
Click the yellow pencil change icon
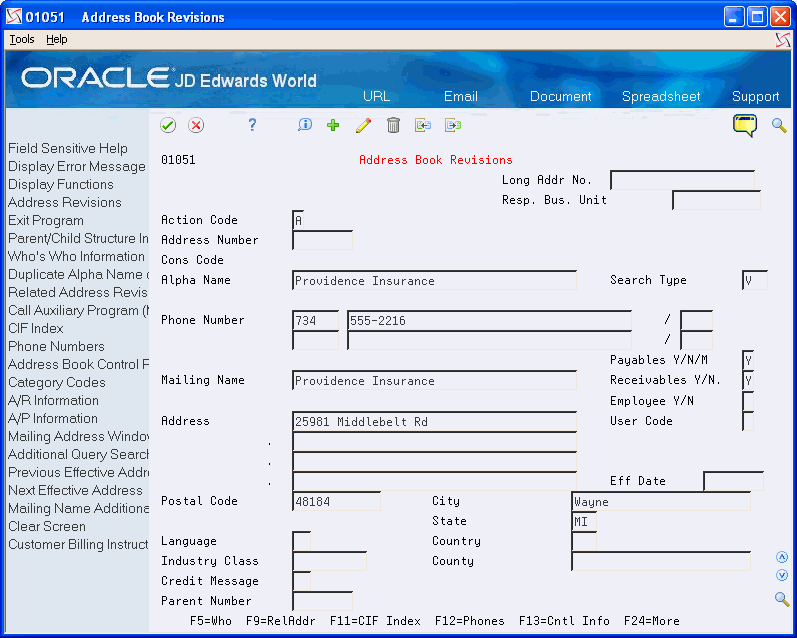[x=363, y=125]
